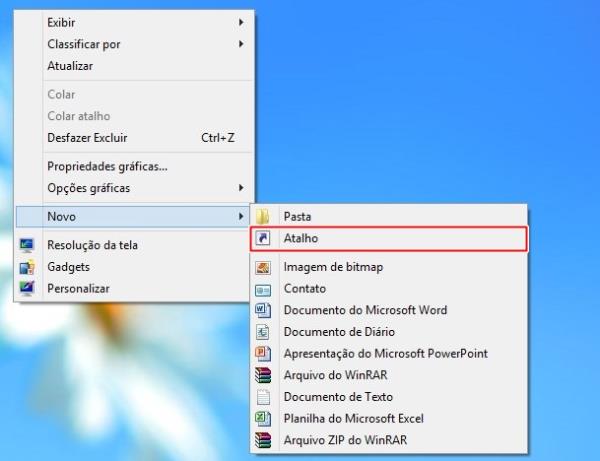This screenshot has width=600, height=461.
Task: Open Resolução da tela settings
Action: pos(133,245)
